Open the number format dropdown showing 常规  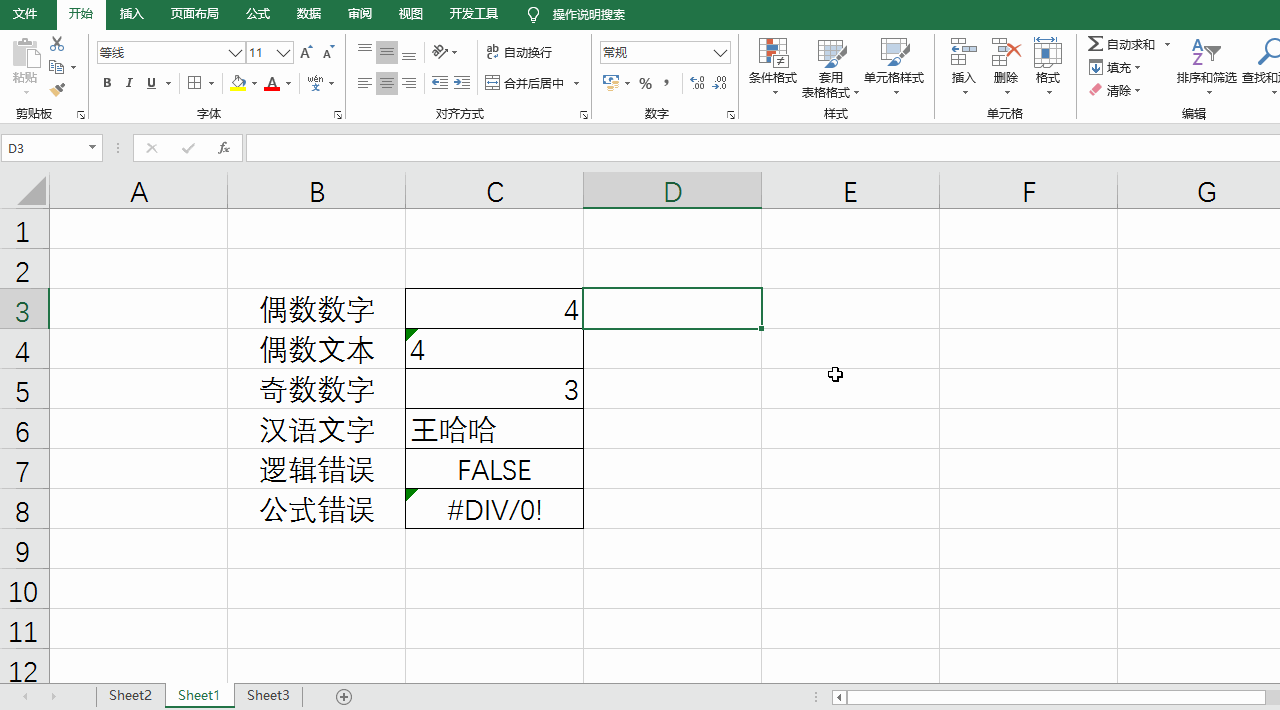[718, 52]
